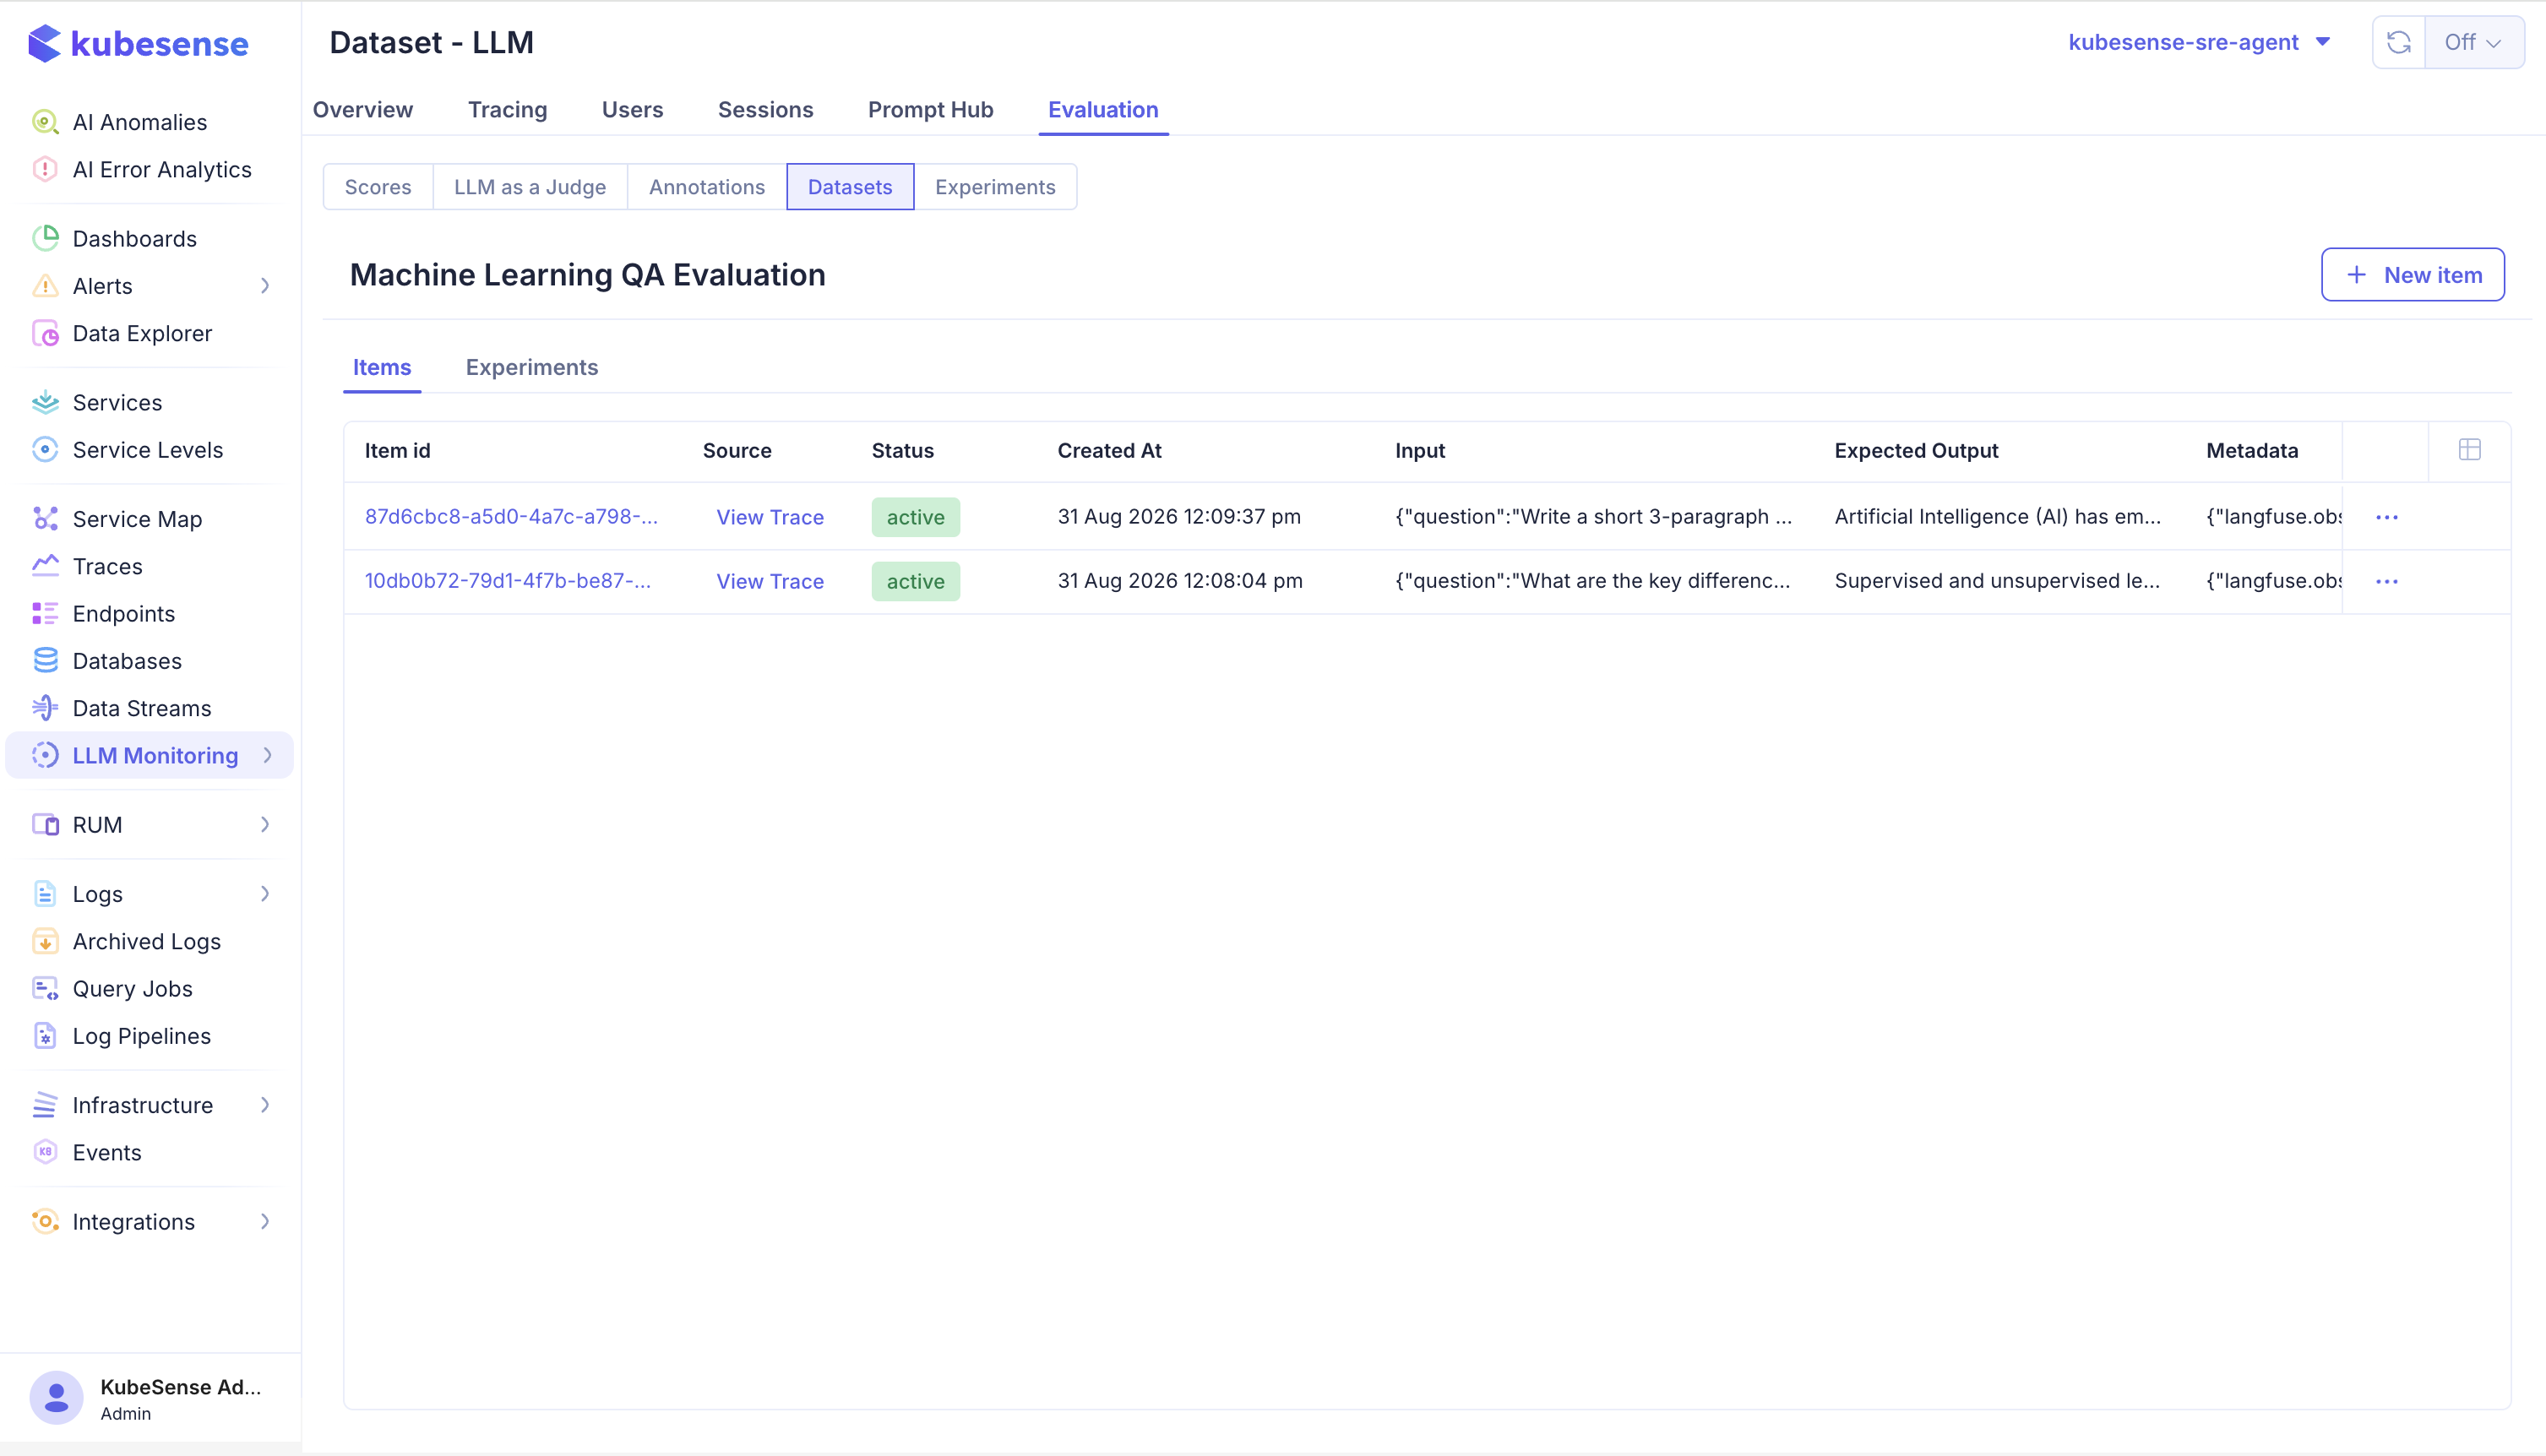2546x1456 pixels.
Task: Open Endpoints sidebar icon
Action: click(x=45, y=613)
